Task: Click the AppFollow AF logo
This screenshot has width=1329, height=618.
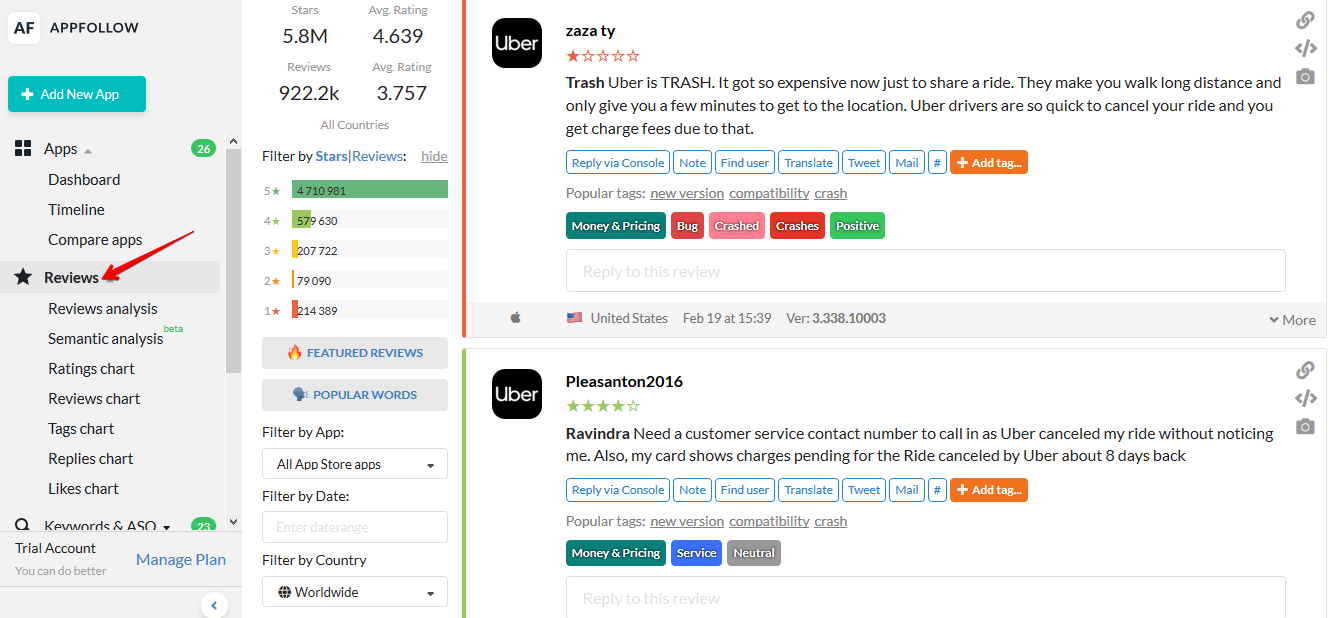Action: point(24,29)
